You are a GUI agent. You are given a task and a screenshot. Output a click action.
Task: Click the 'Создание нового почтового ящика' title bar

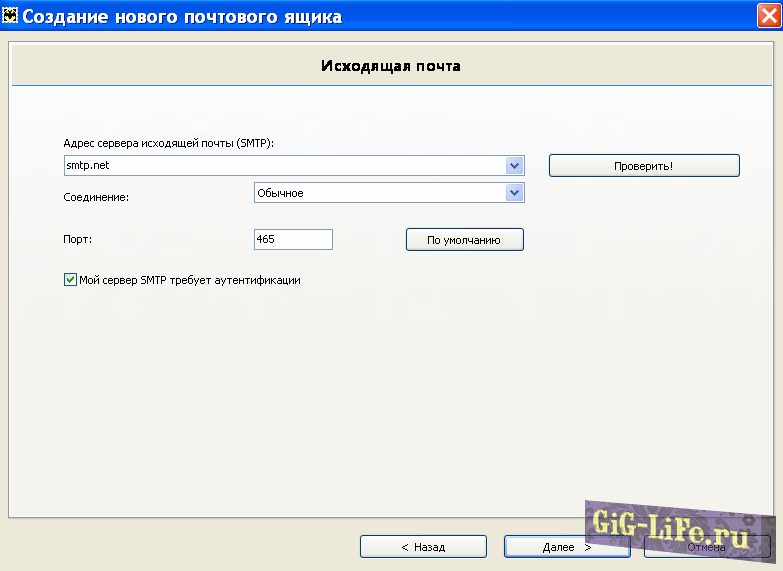(x=182, y=16)
